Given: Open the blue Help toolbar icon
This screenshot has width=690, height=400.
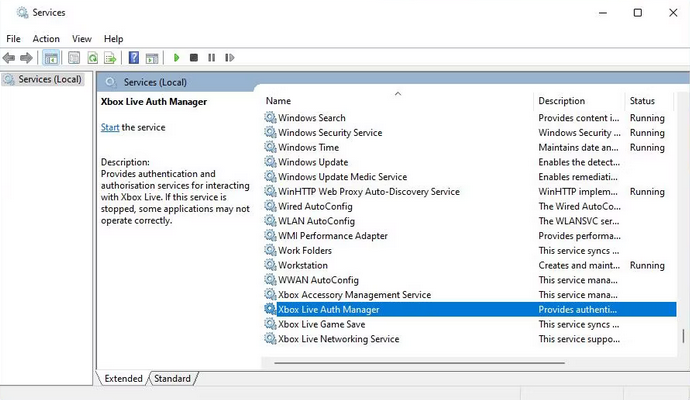Looking at the screenshot, I should 134,58.
